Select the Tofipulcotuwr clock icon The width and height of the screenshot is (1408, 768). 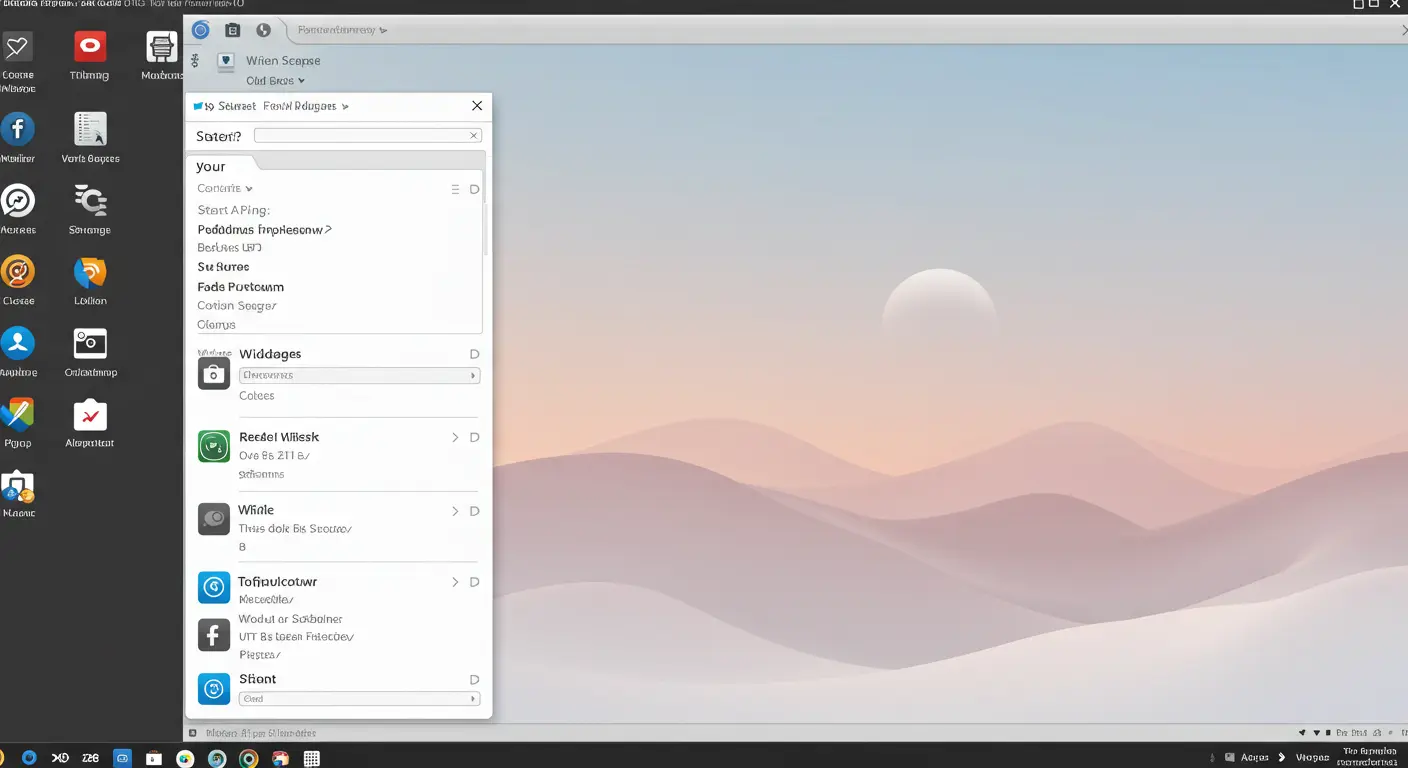click(213, 588)
